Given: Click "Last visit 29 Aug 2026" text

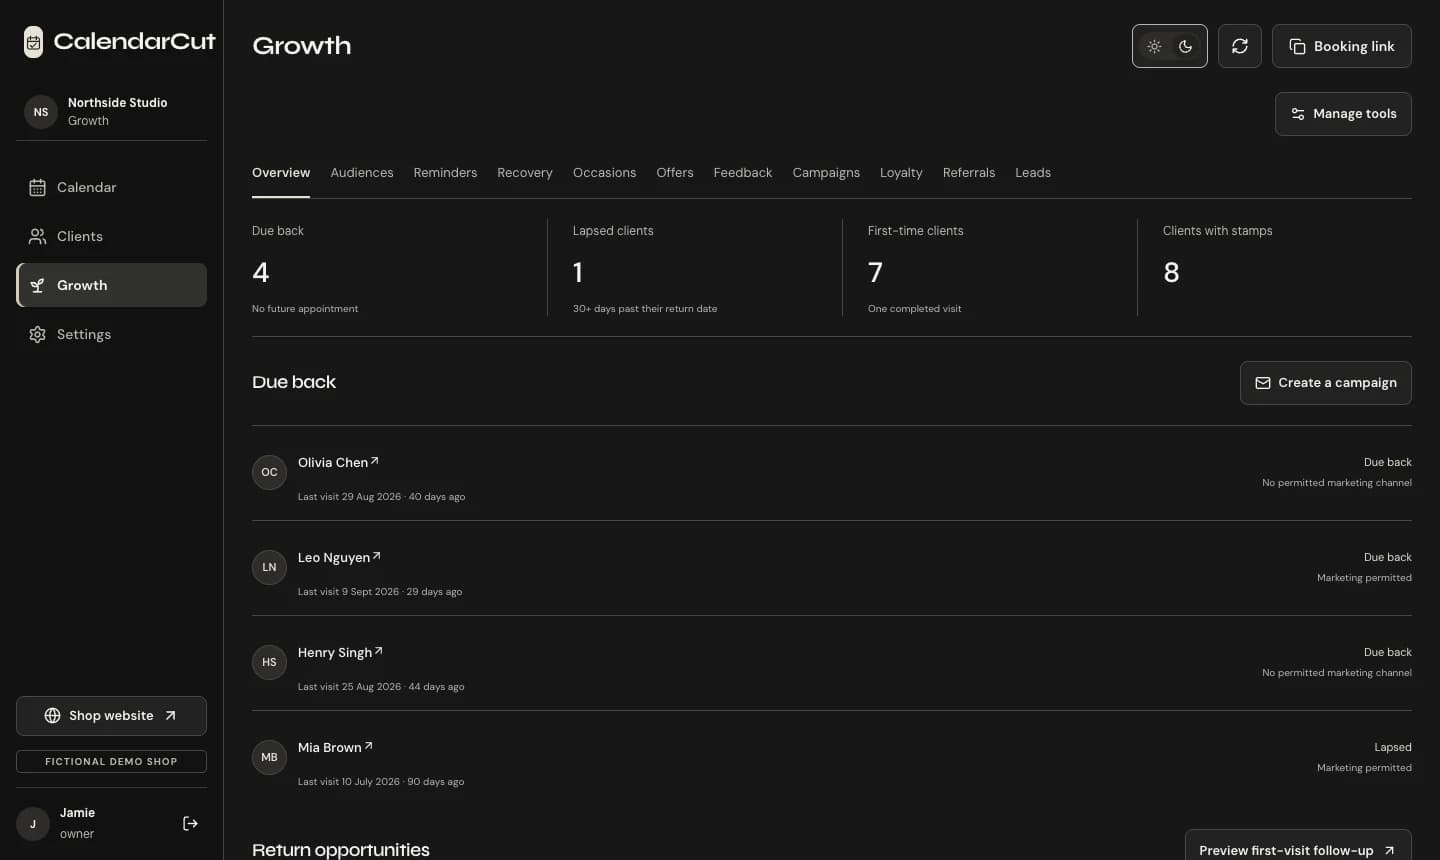Looking at the screenshot, I should (x=349, y=497).
